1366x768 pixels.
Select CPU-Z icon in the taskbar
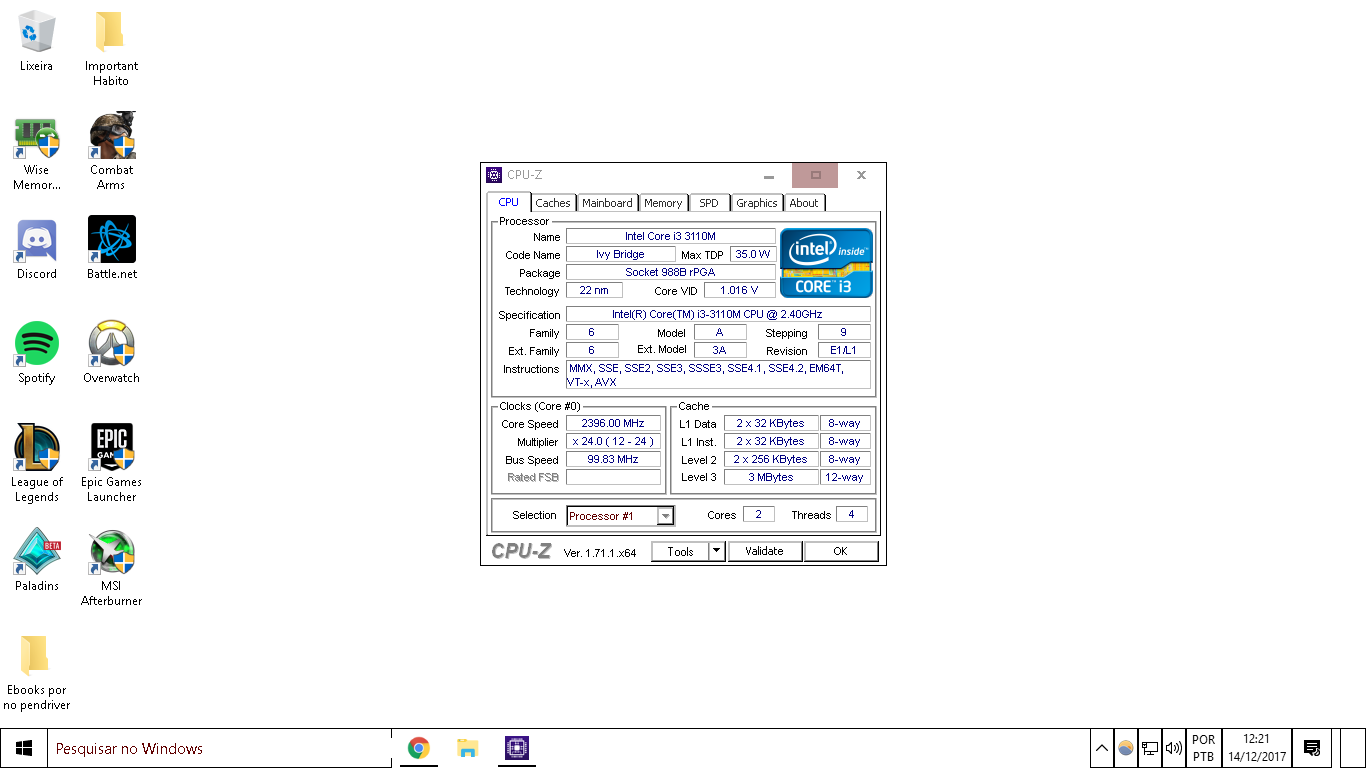click(516, 748)
